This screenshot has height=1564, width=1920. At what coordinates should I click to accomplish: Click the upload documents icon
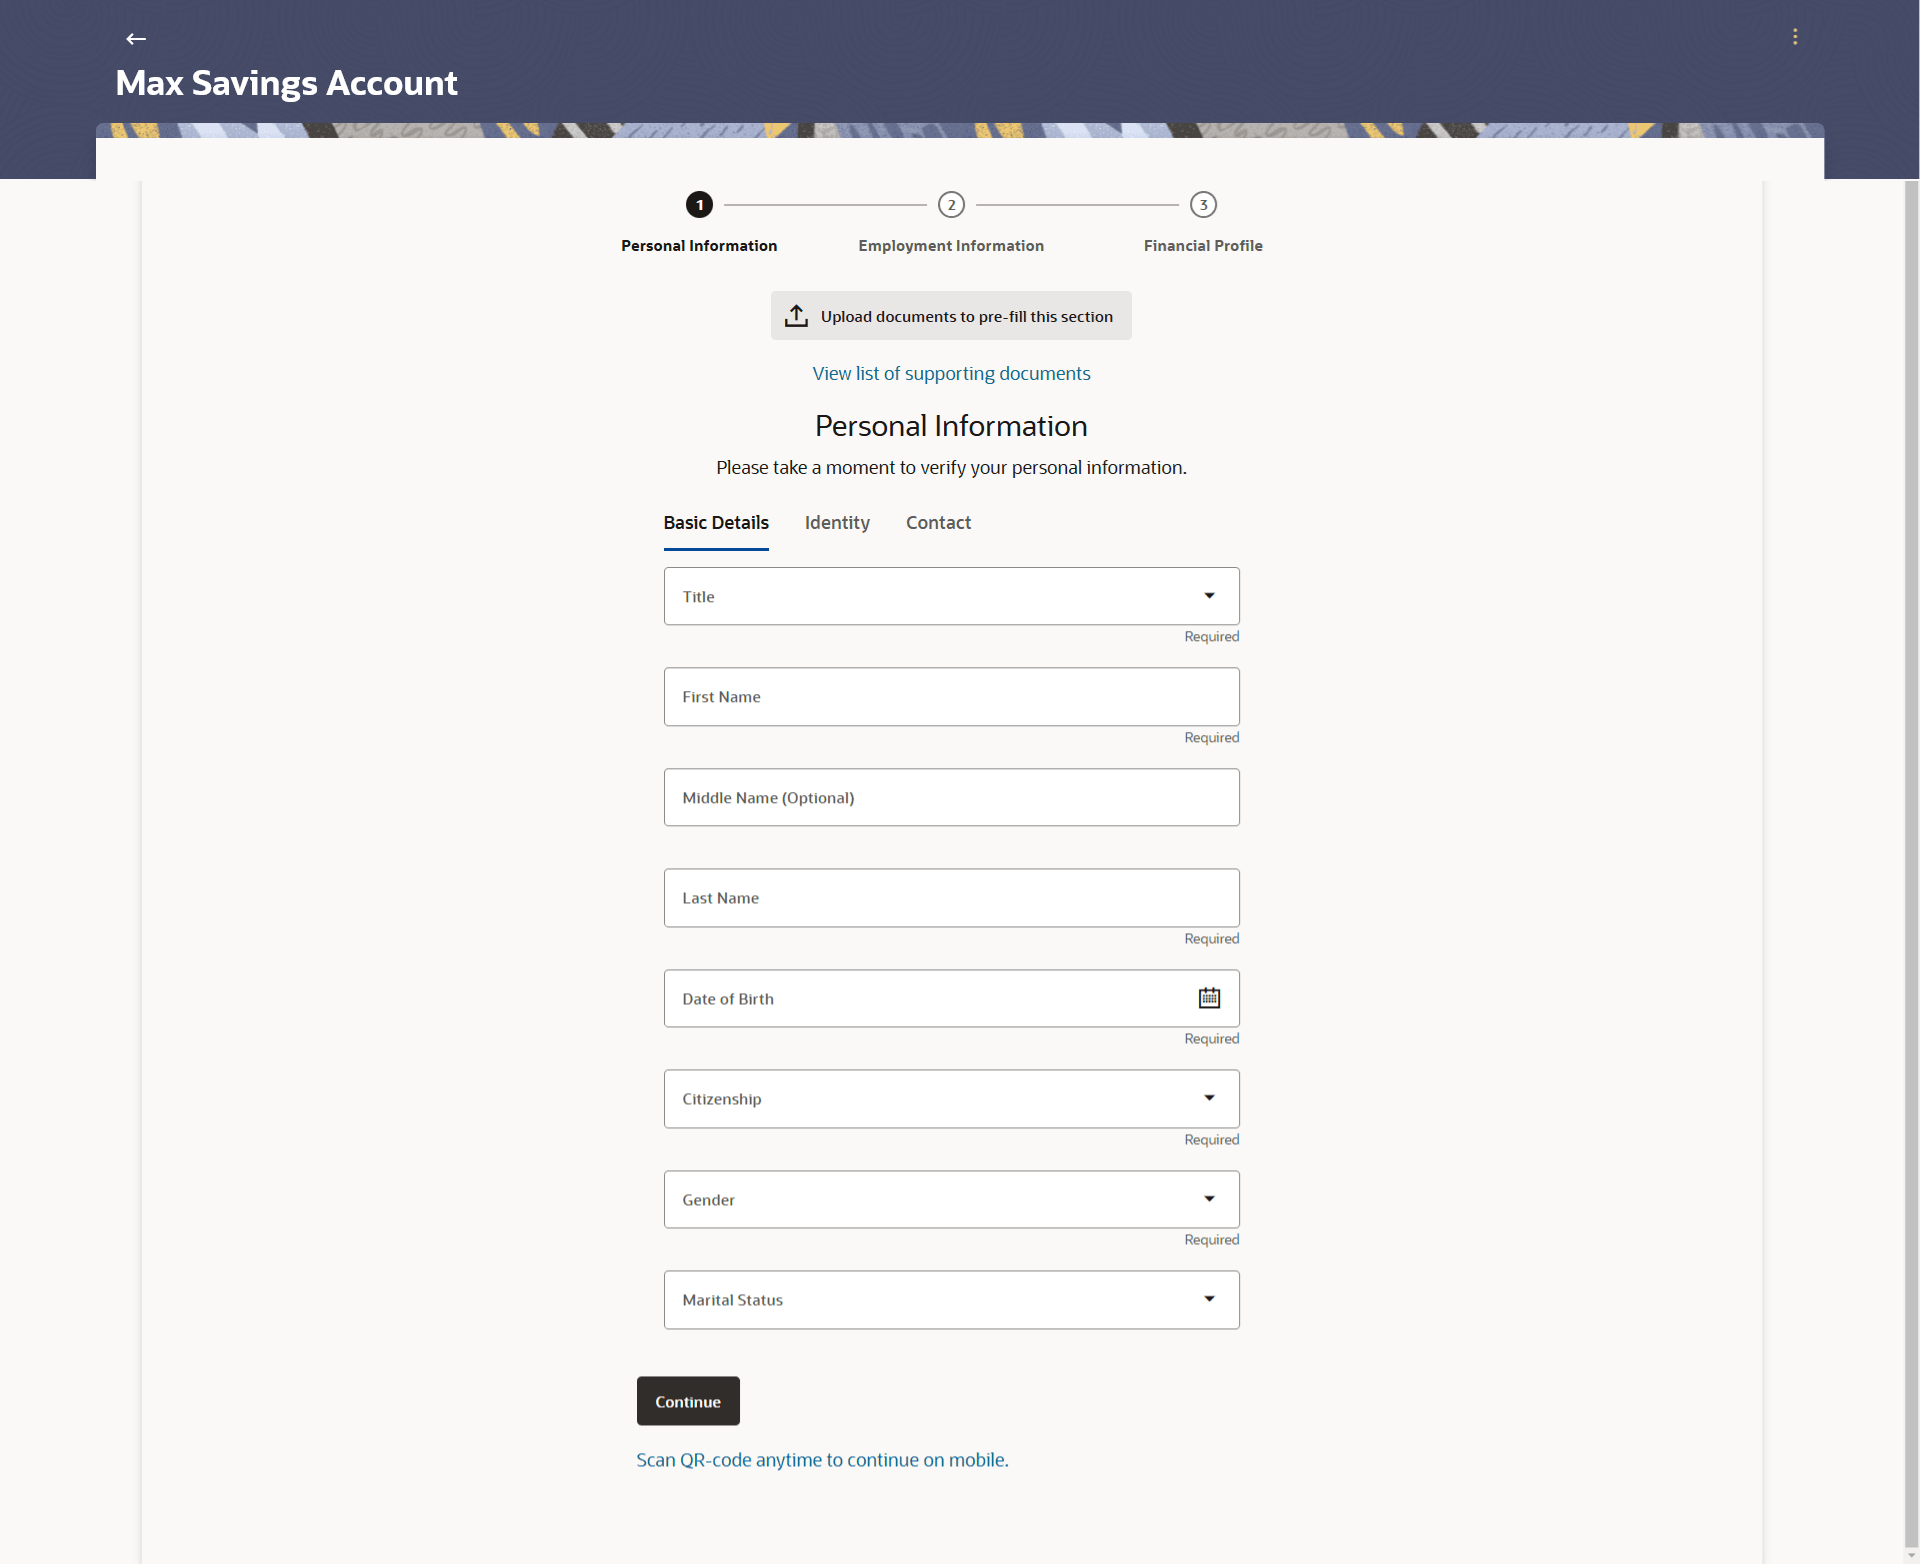point(796,316)
